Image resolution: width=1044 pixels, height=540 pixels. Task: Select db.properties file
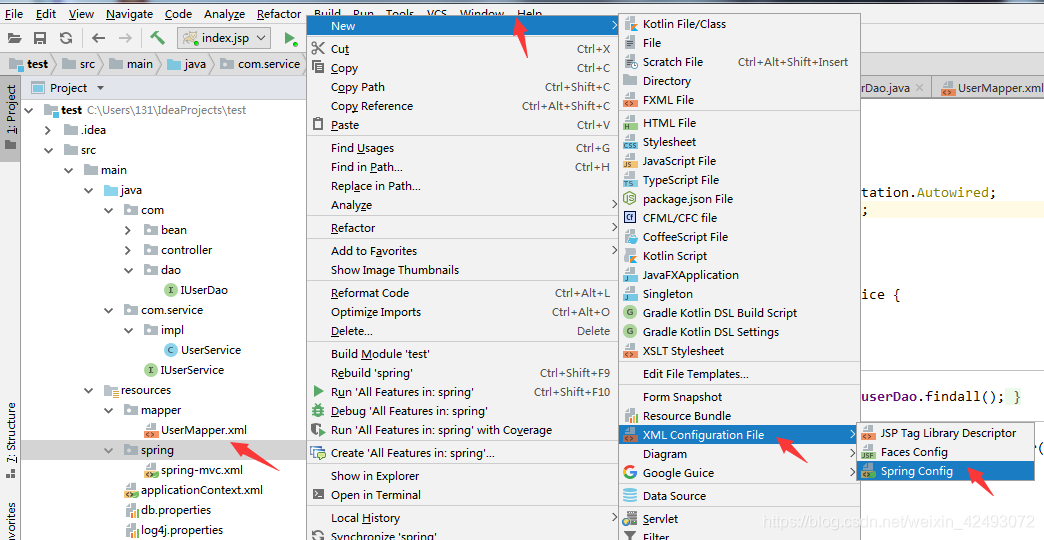pyautogui.click(x=168, y=510)
